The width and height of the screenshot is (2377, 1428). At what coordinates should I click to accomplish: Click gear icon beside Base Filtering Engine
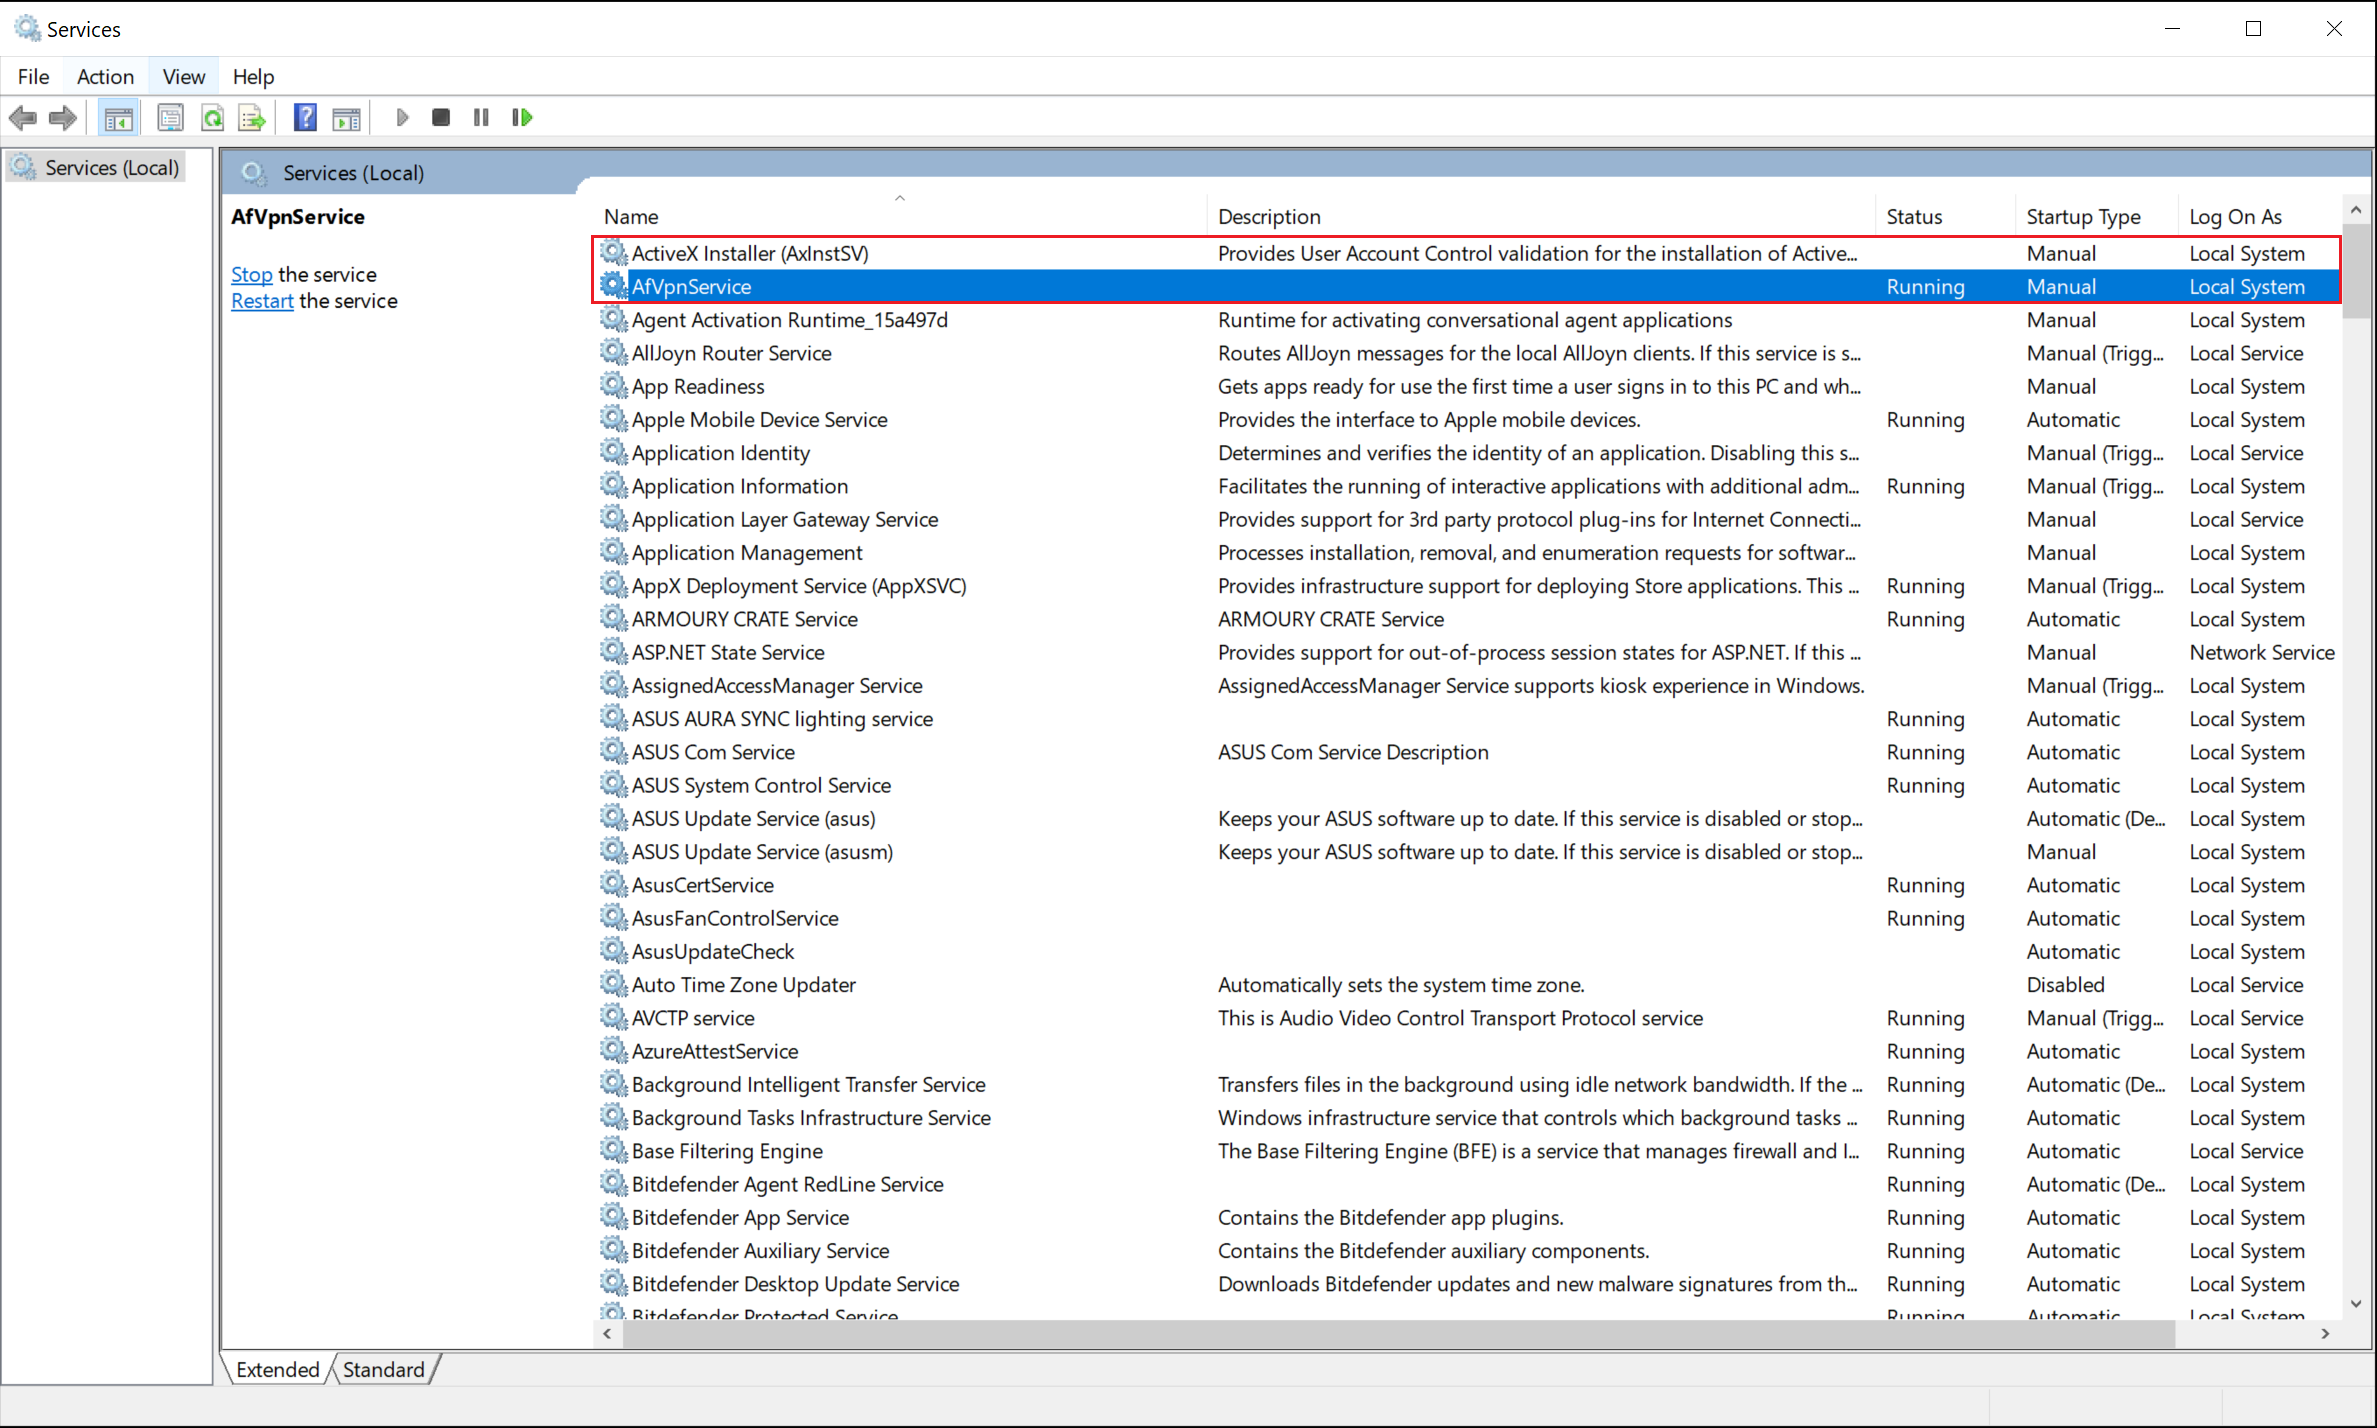pyautogui.click(x=613, y=1151)
